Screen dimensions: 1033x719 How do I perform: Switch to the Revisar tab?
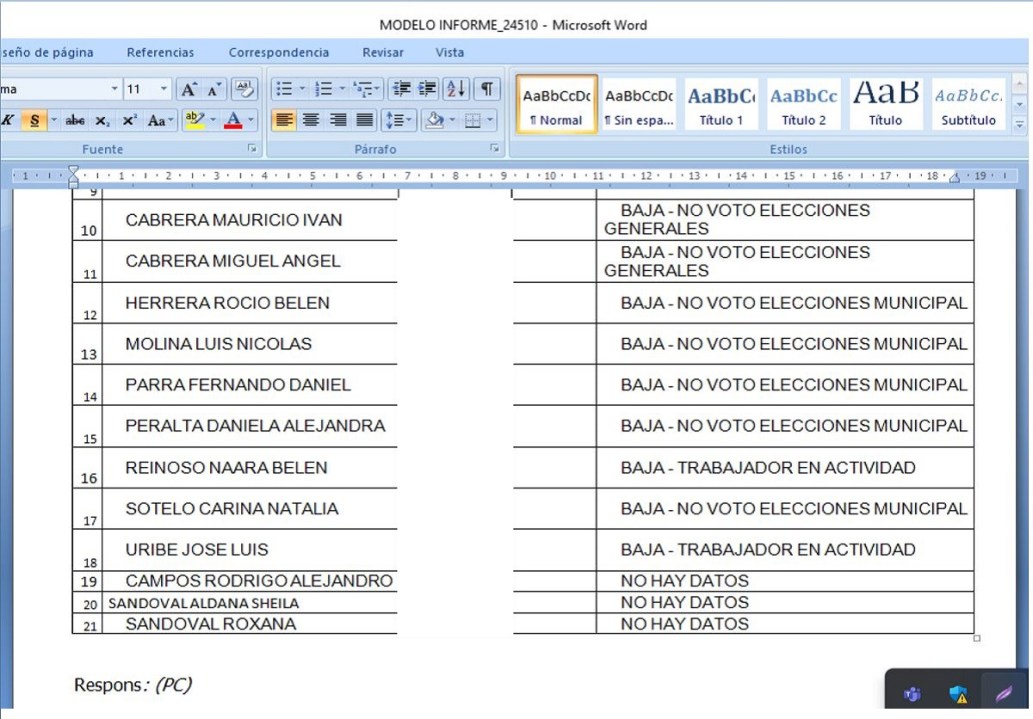coord(383,52)
